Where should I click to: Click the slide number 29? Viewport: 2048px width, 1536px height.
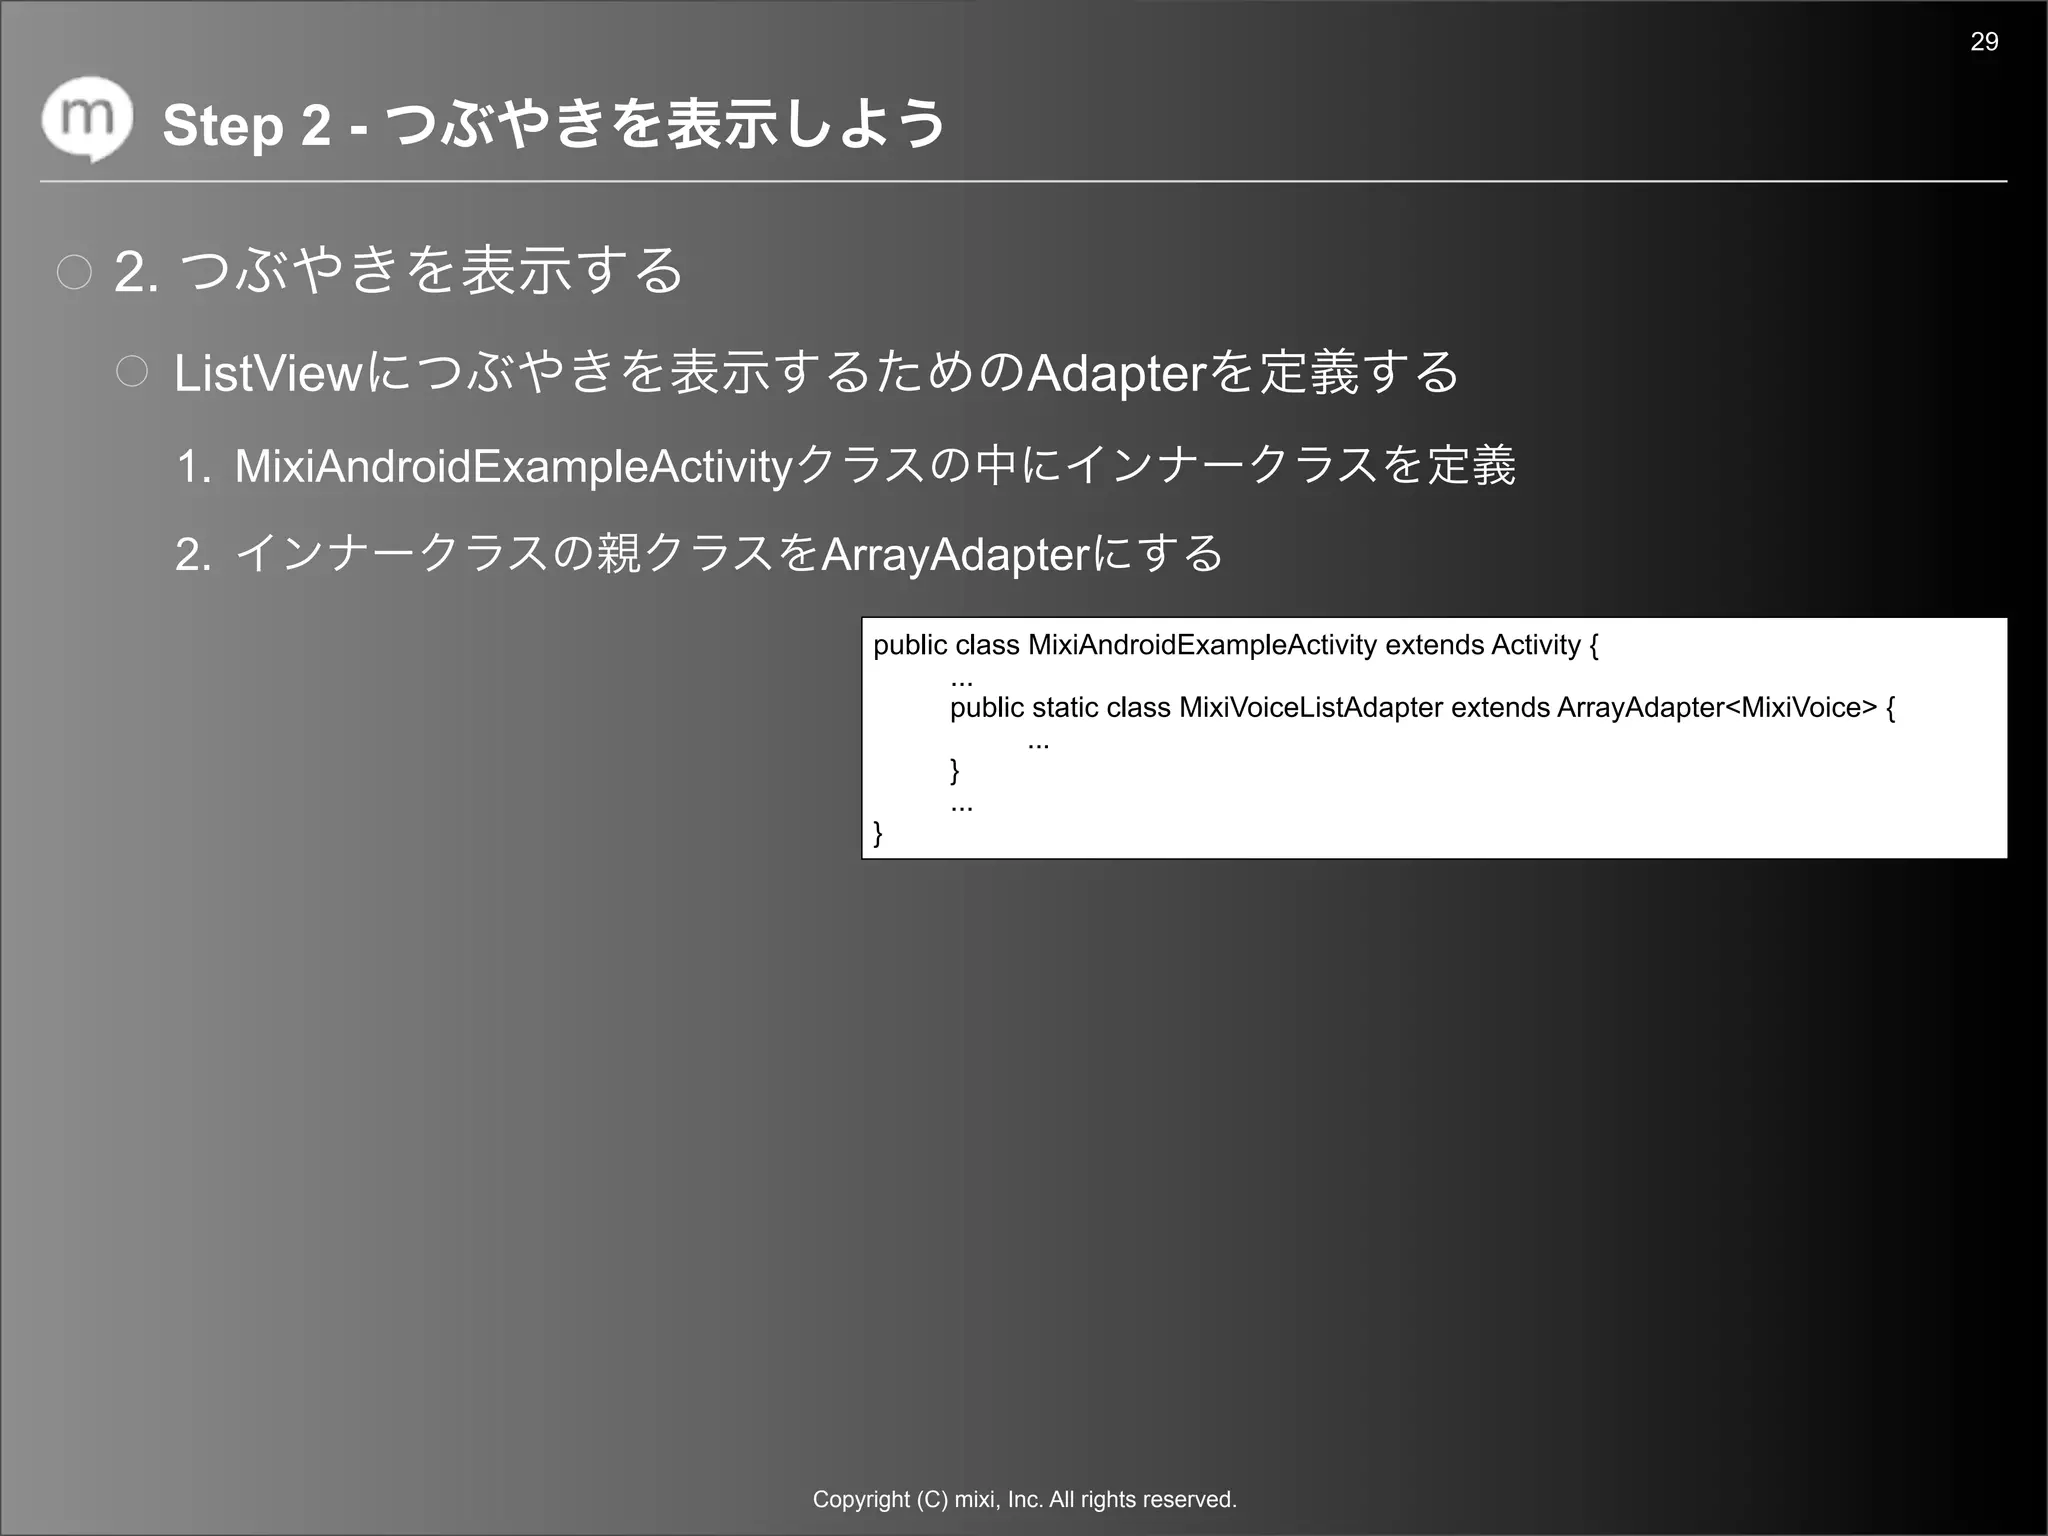tap(1984, 42)
